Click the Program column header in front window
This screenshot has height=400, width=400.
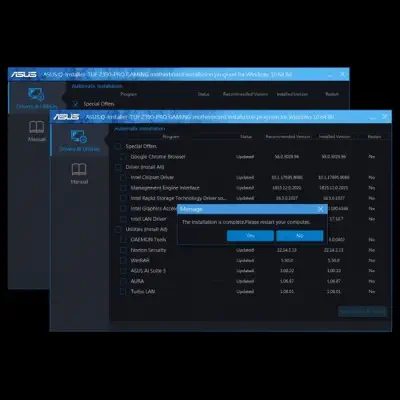click(x=171, y=137)
